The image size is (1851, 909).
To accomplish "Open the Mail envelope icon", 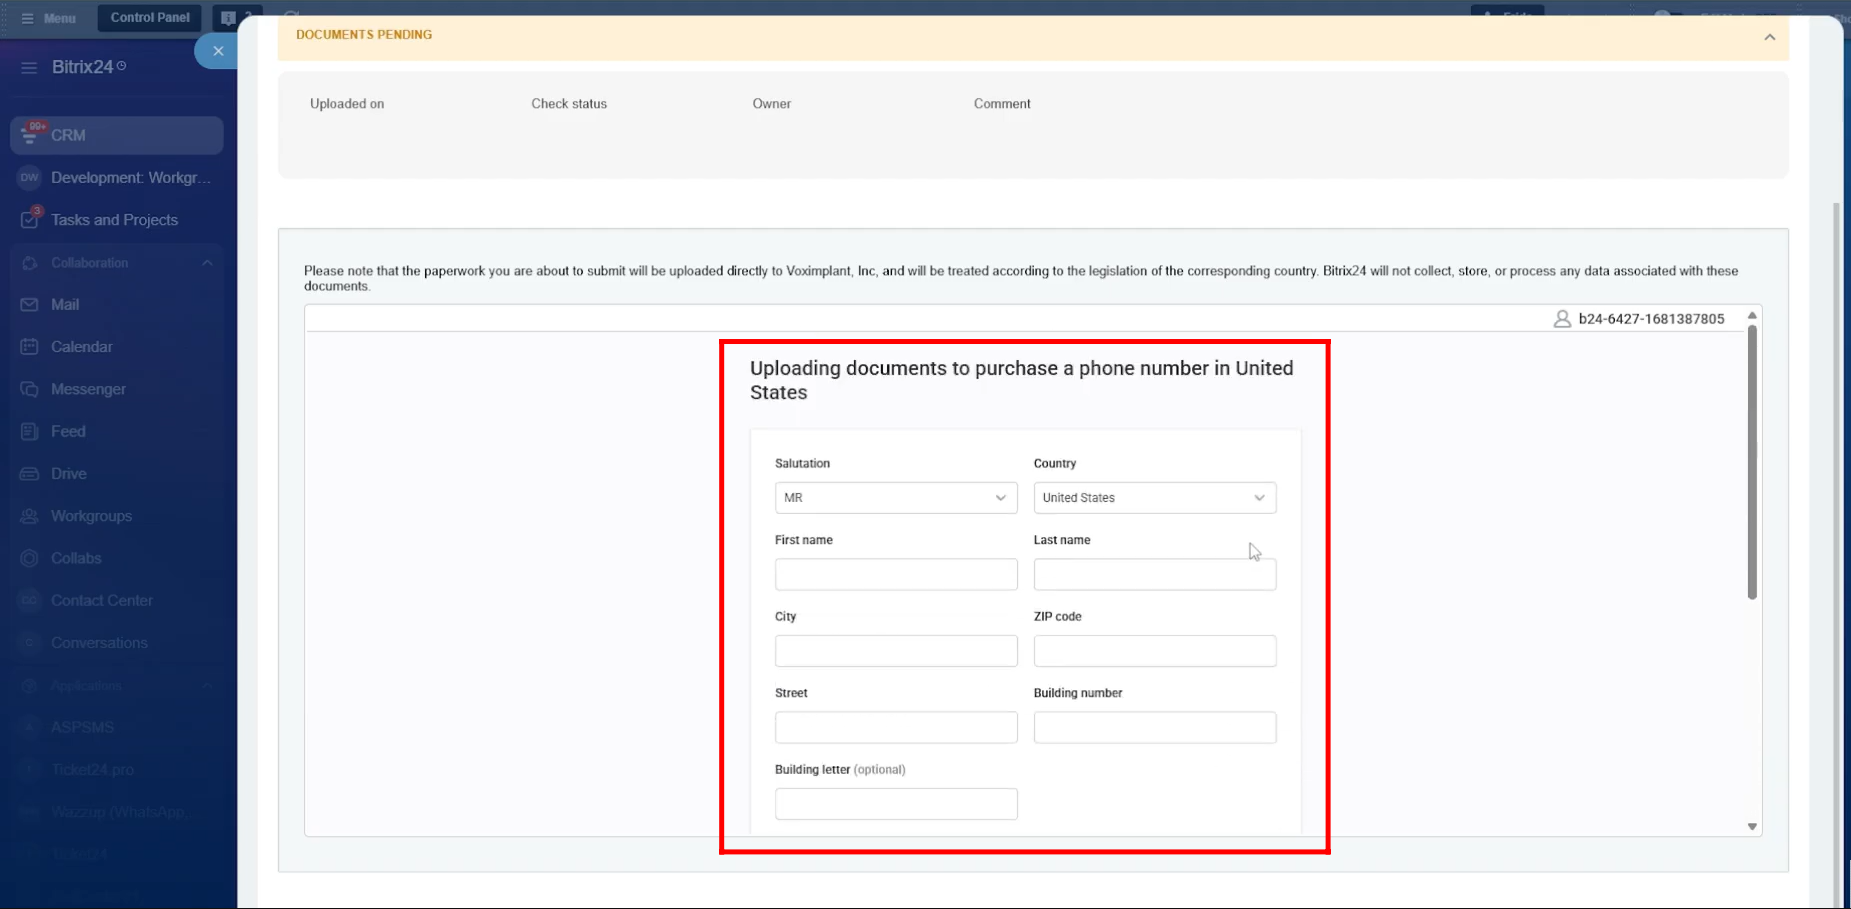I will click(29, 305).
